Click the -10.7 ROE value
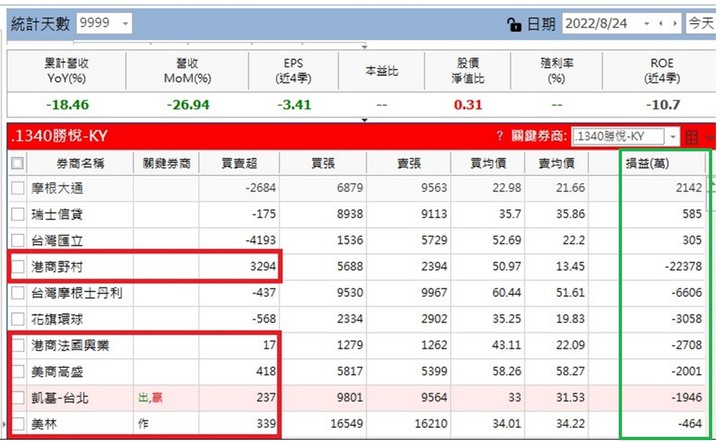Screen dimensions: 720x443 point(663,105)
